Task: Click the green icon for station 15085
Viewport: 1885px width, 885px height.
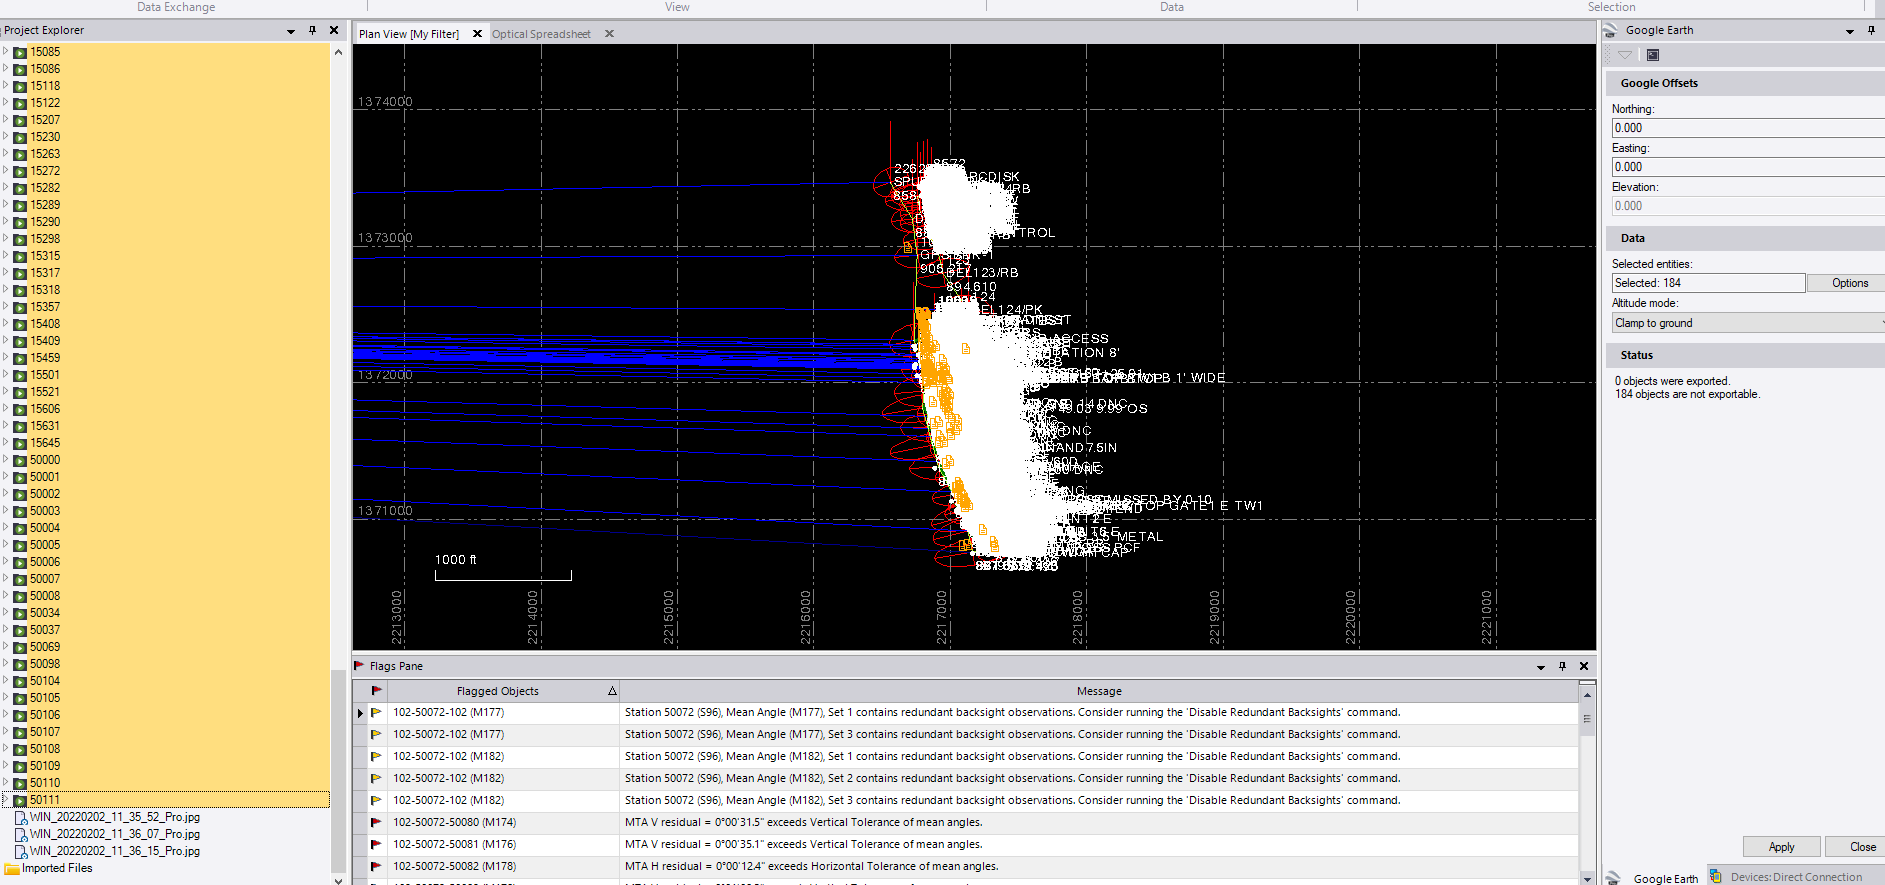Action: (x=20, y=52)
